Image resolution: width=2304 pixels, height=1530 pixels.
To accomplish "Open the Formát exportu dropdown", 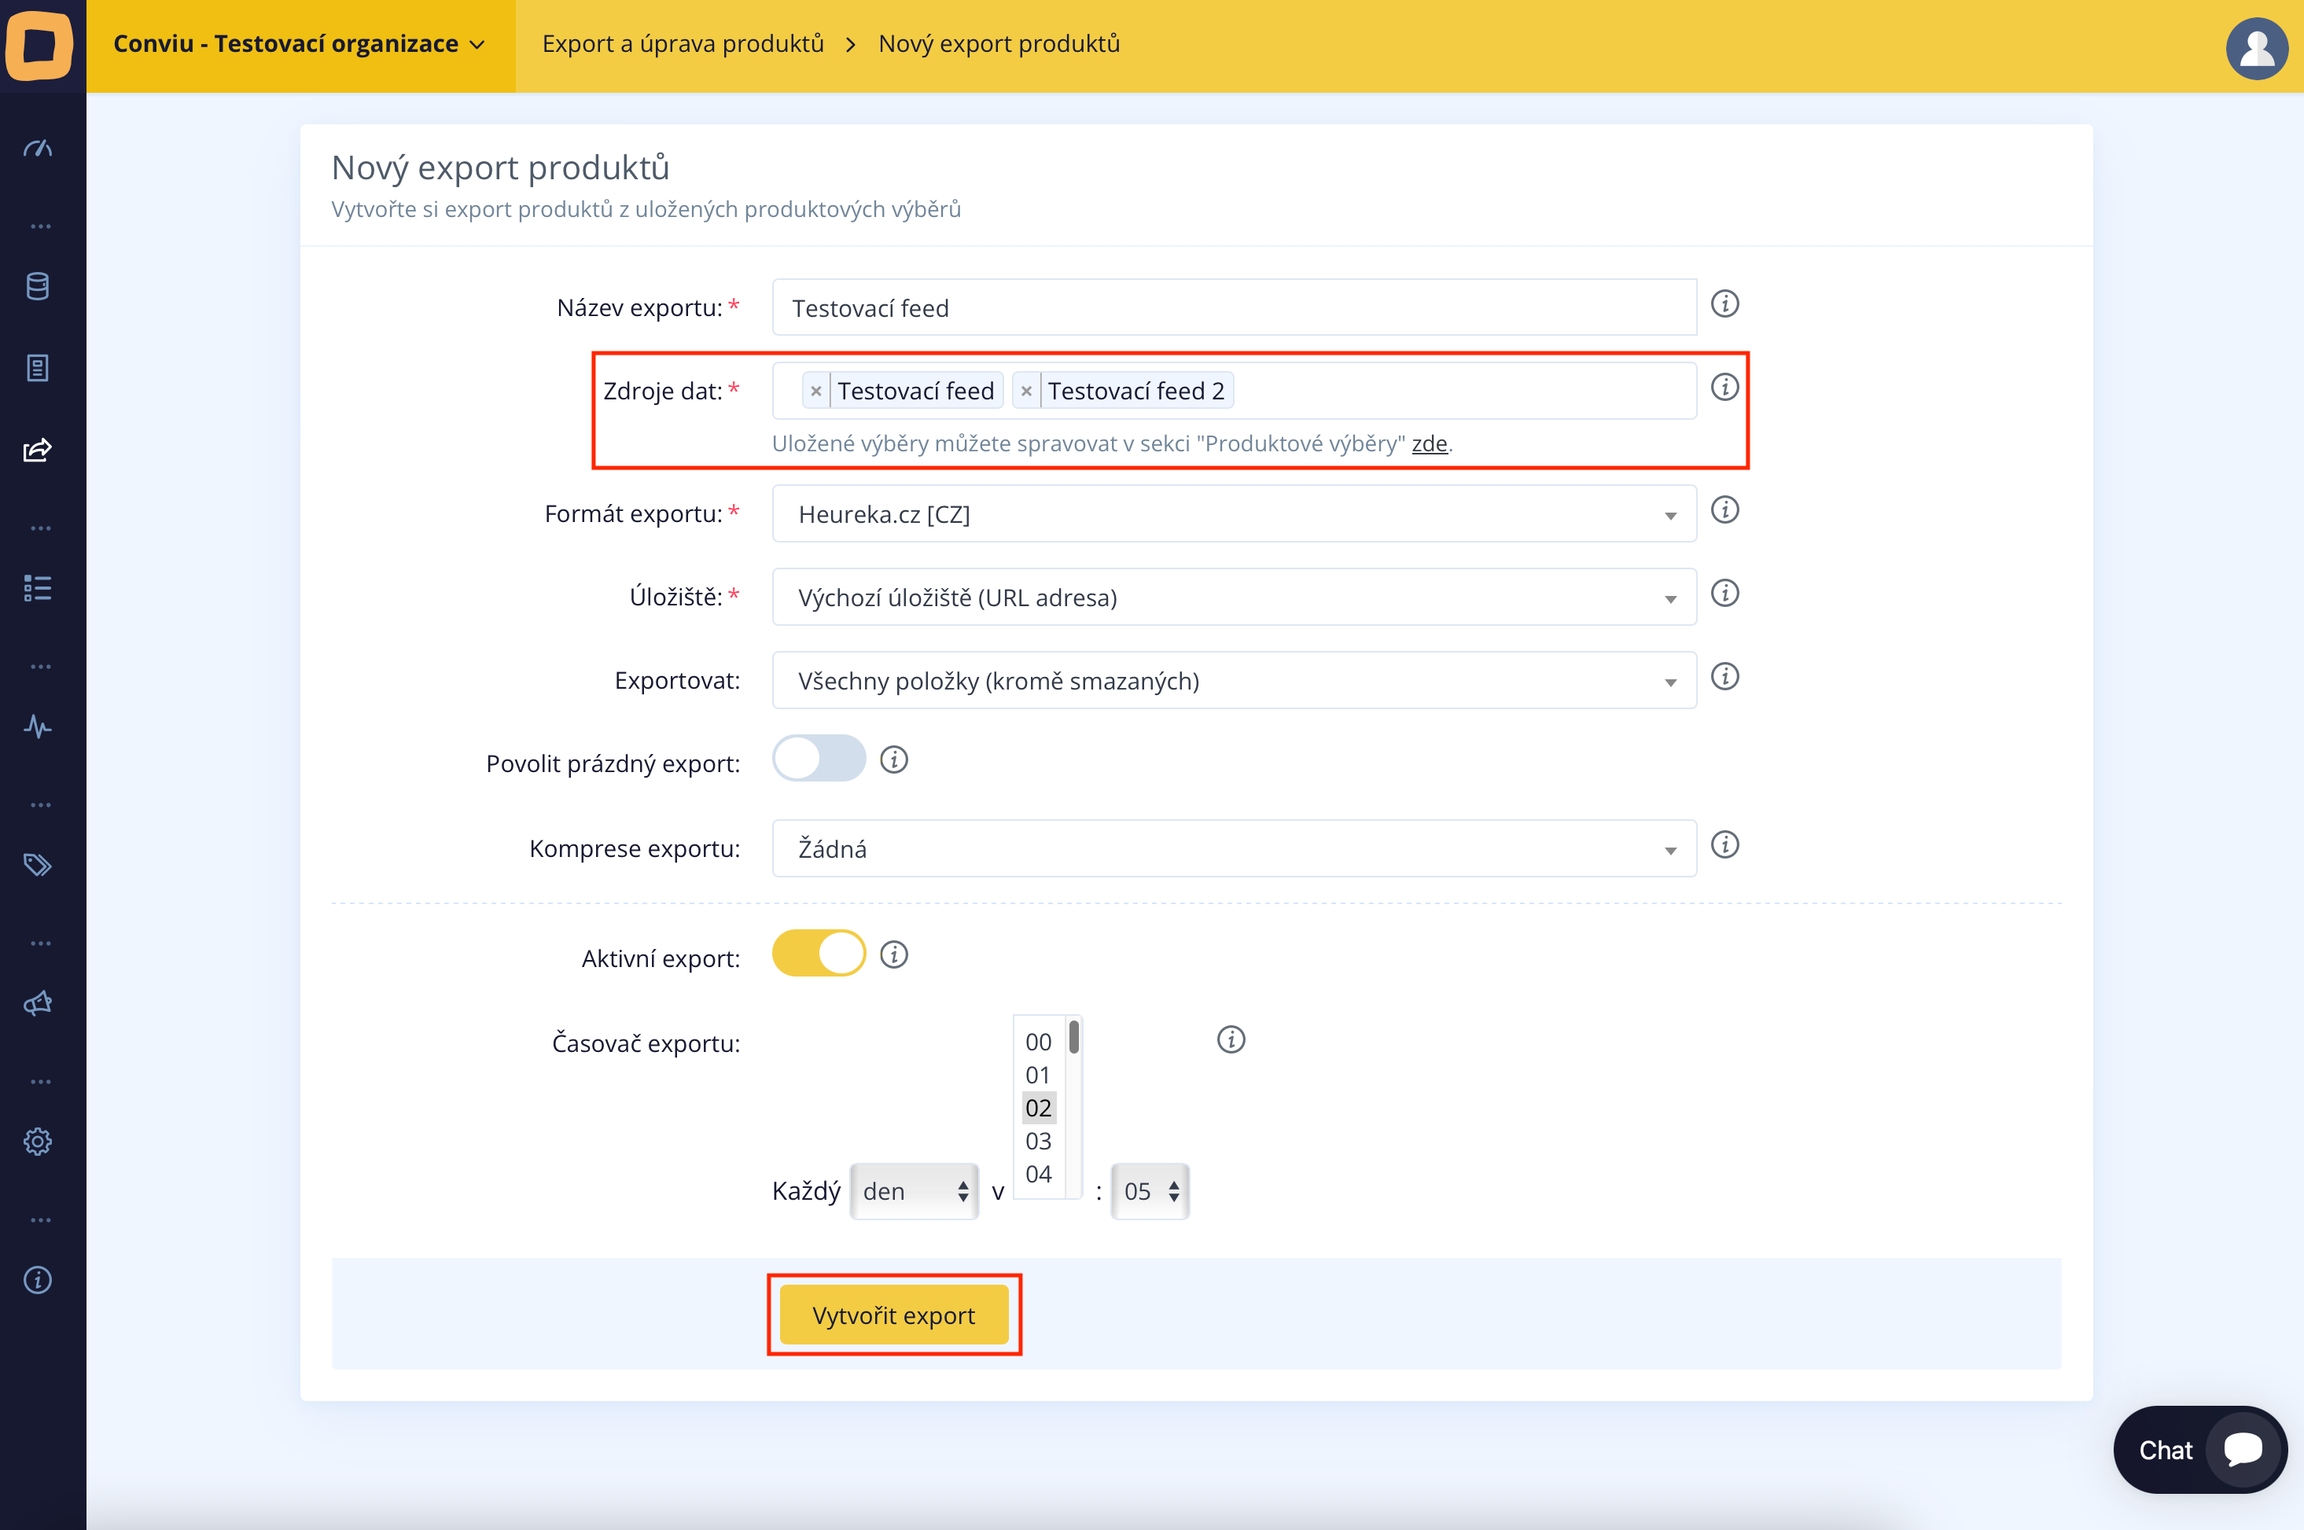I will point(1233,514).
